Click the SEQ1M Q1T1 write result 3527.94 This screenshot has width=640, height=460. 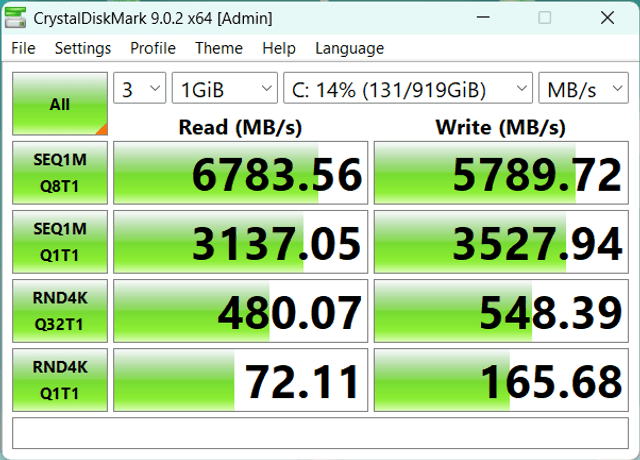point(501,242)
